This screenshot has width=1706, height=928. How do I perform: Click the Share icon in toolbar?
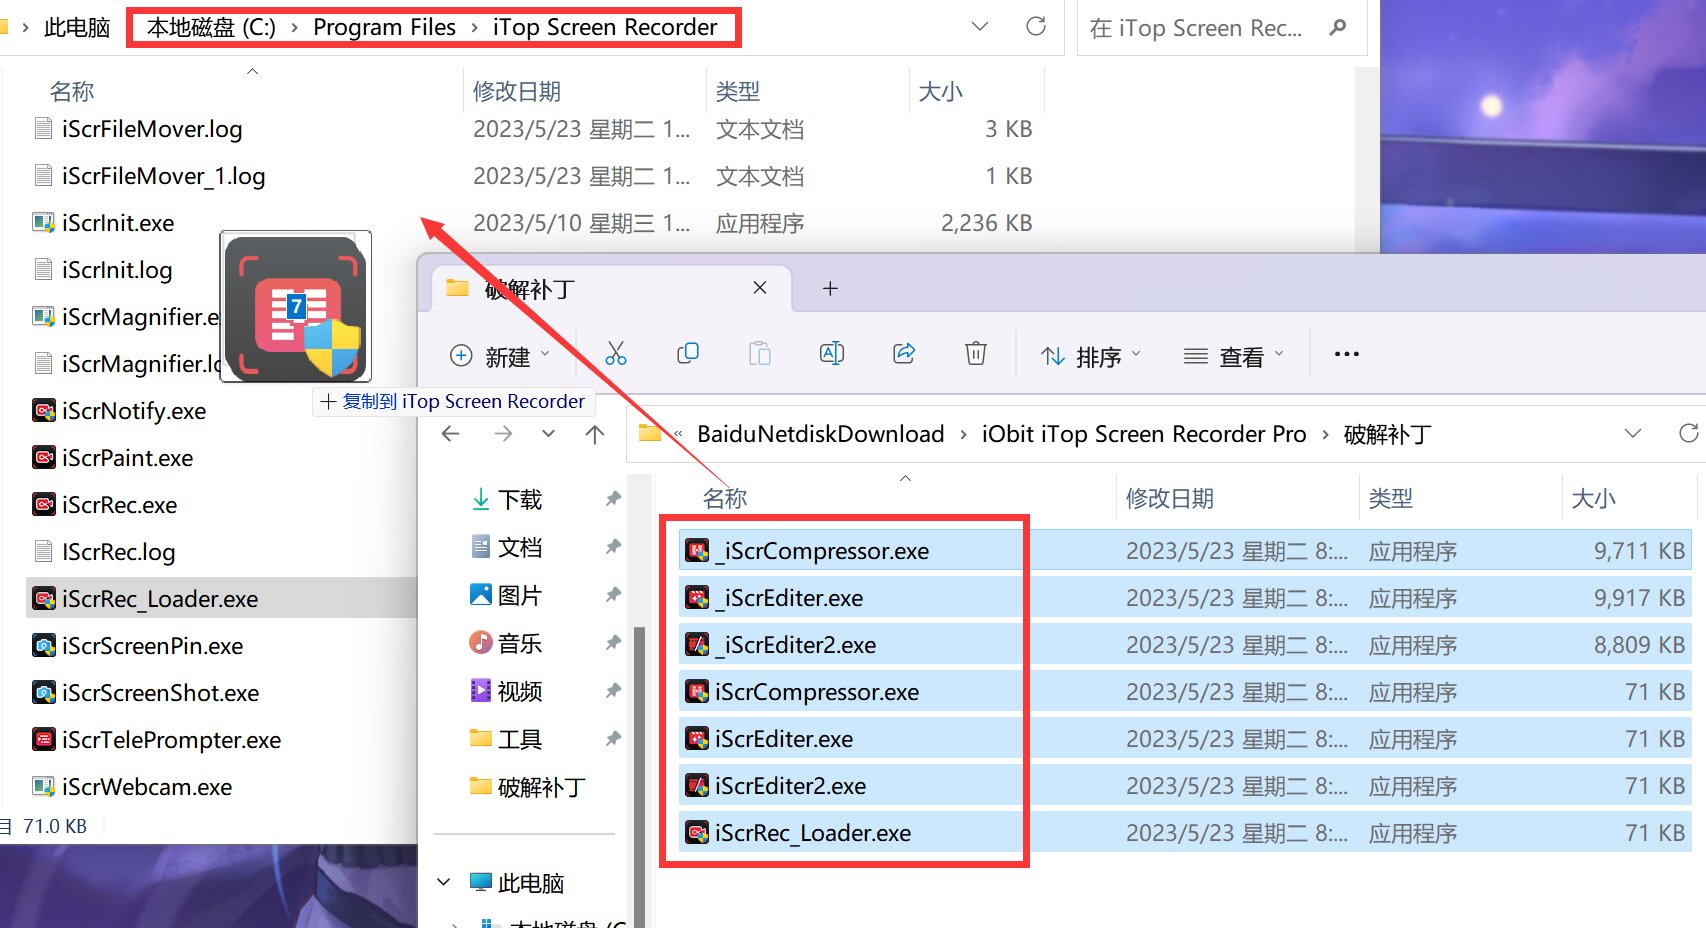pyautogui.click(x=904, y=354)
